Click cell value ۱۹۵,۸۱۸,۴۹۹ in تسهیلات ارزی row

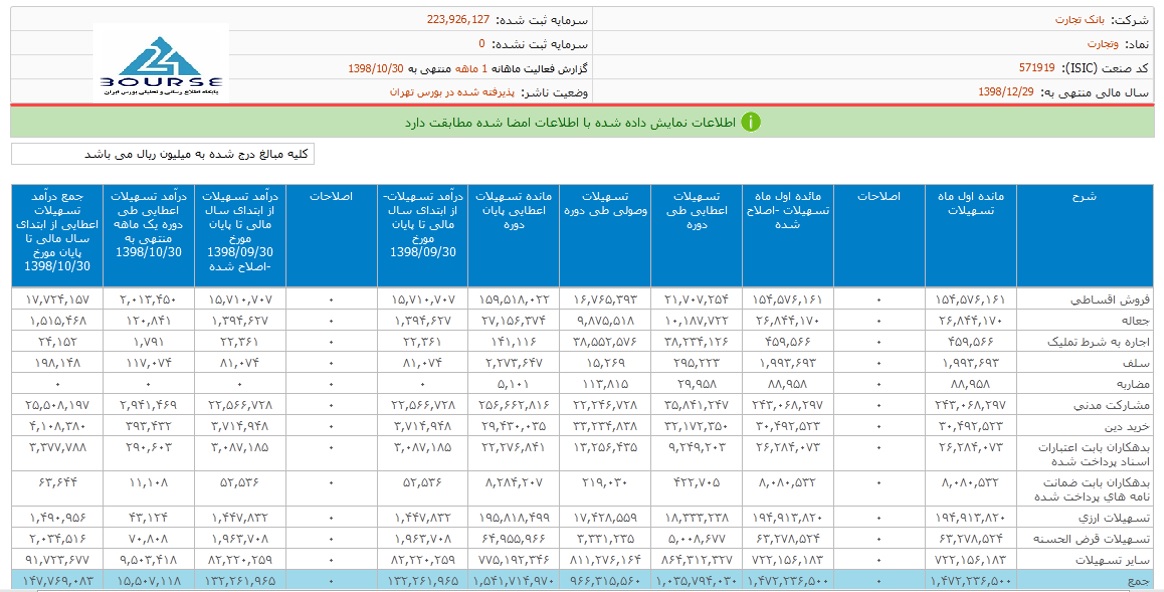click(514, 518)
